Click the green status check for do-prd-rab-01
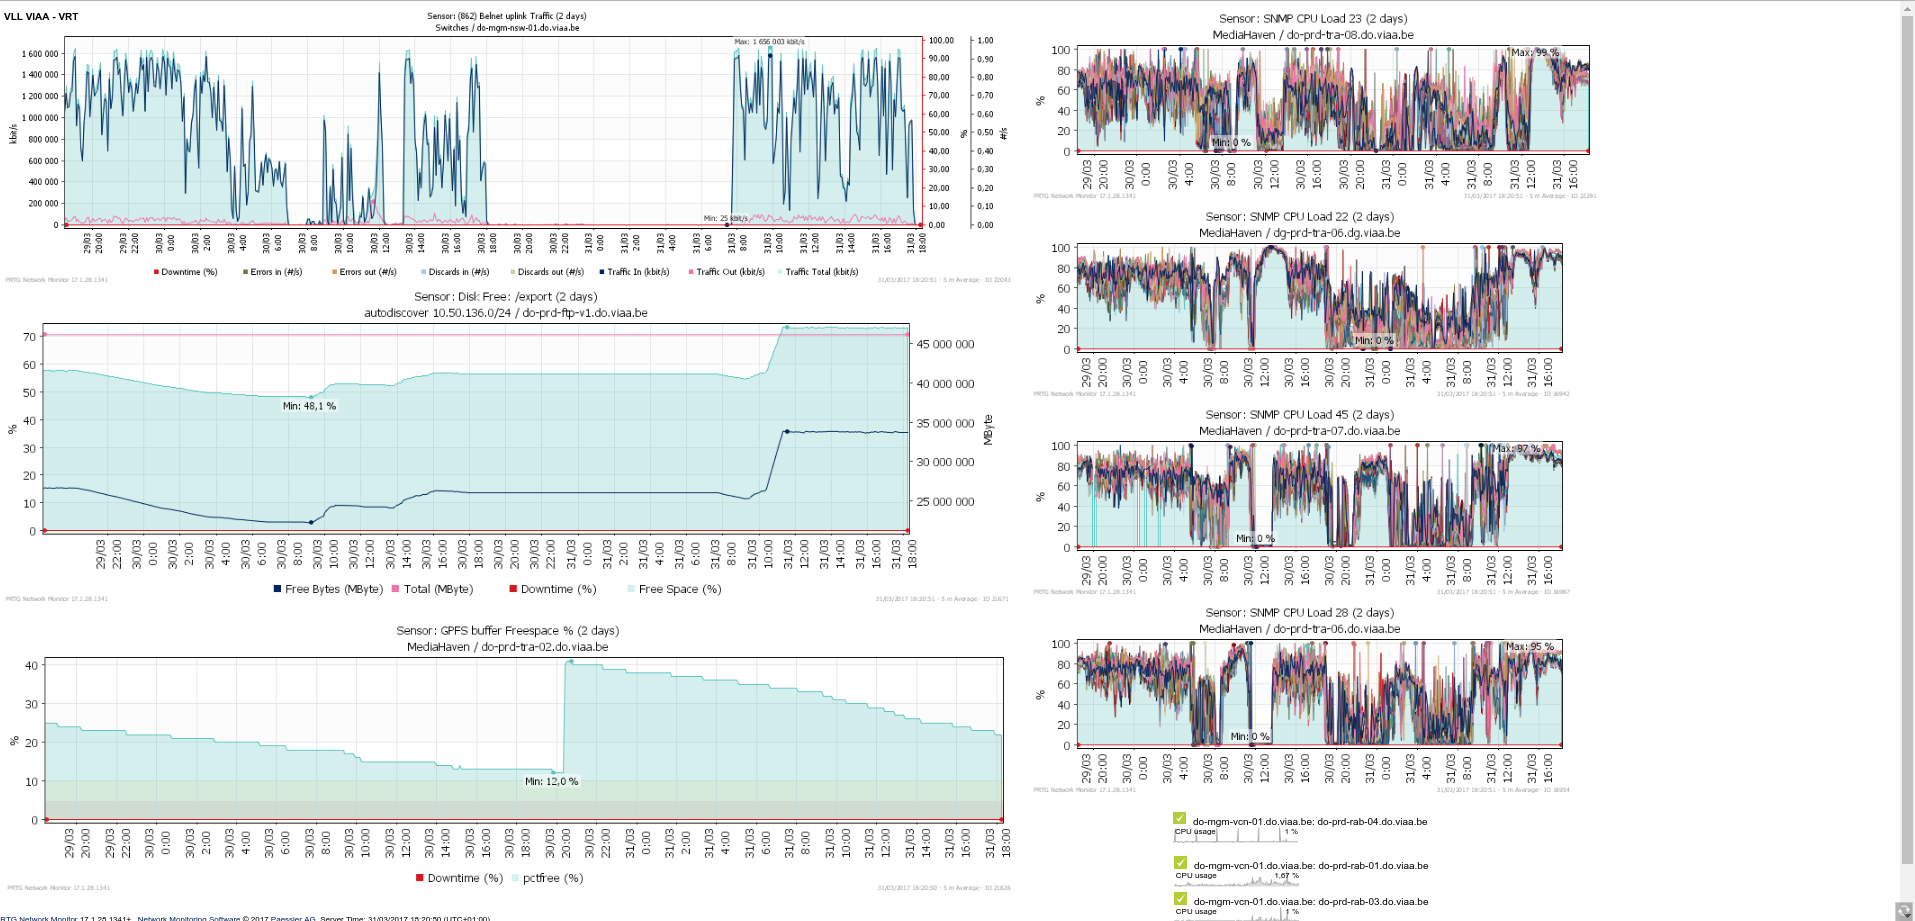 pyautogui.click(x=1180, y=863)
